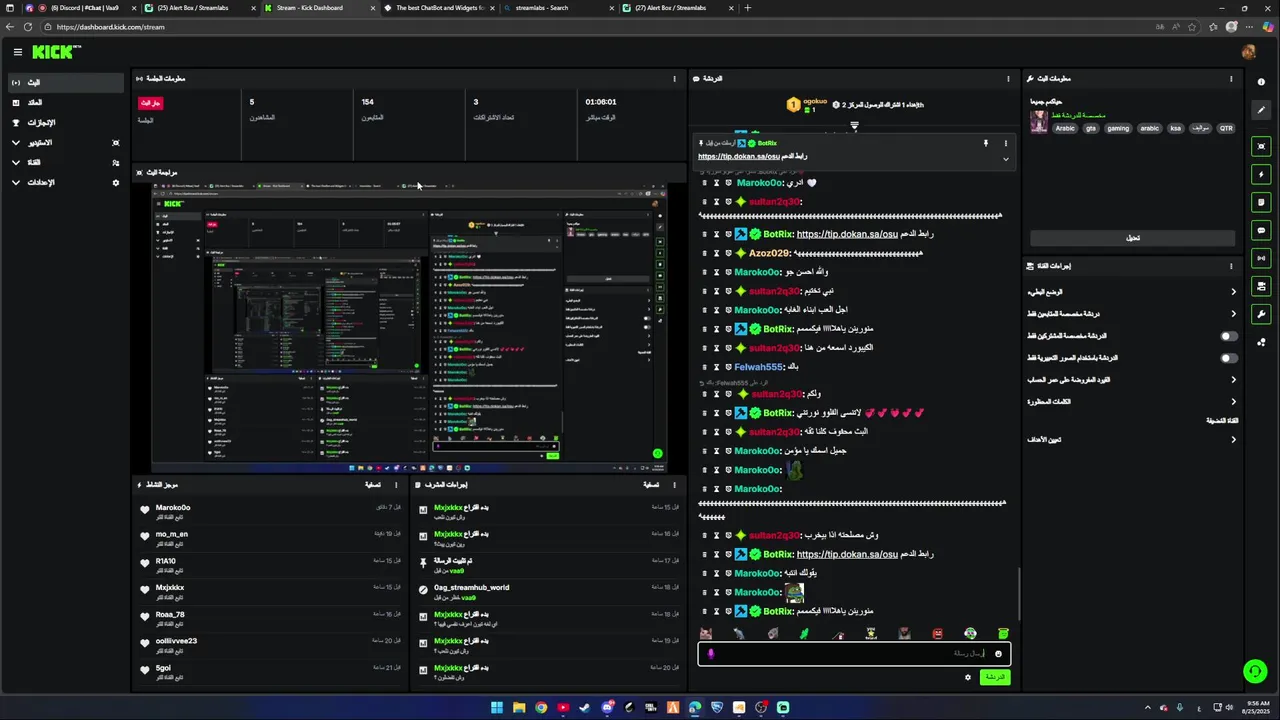
Task: Click the sticky note icon in right toolbar
Action: pos(1261,202)
